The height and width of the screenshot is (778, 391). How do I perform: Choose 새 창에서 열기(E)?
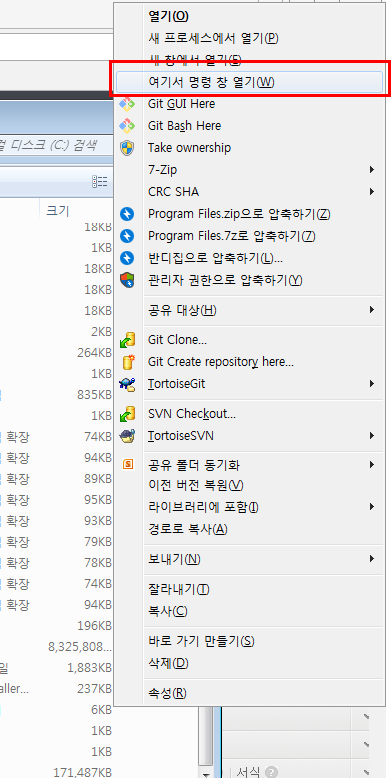(x=250, y=61)
